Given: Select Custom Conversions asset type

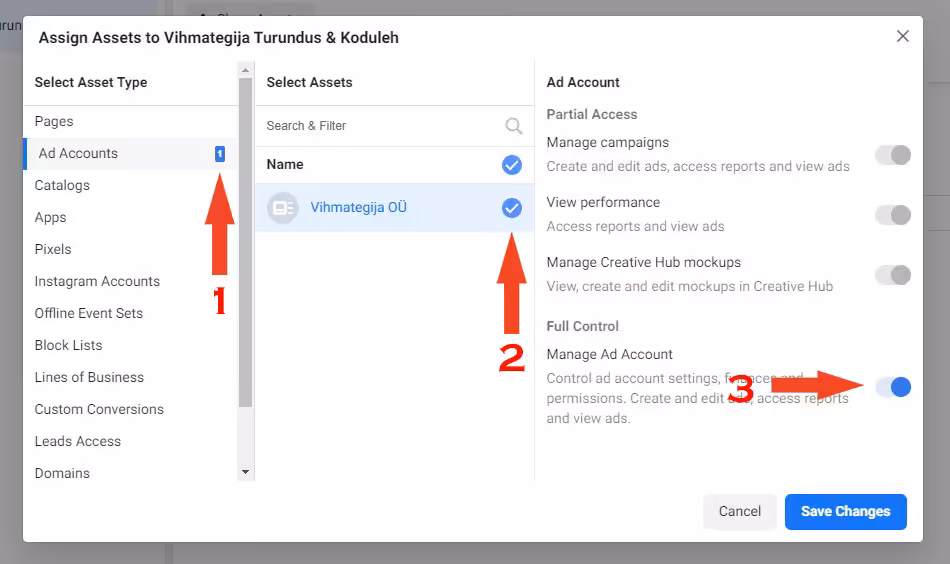Looking at the screenshot, I should coord(99,410).
